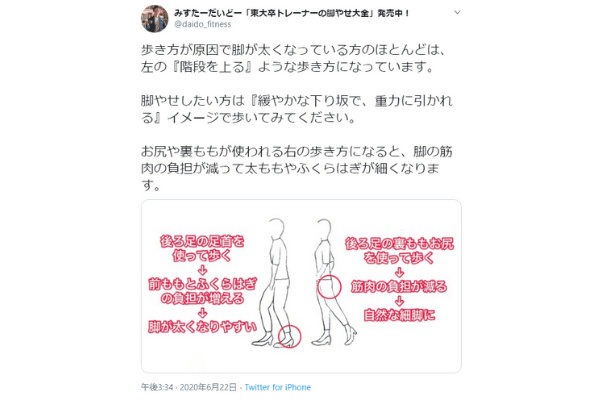Click the red circle around the ankle
600x400 pixels.
[290, 336]
